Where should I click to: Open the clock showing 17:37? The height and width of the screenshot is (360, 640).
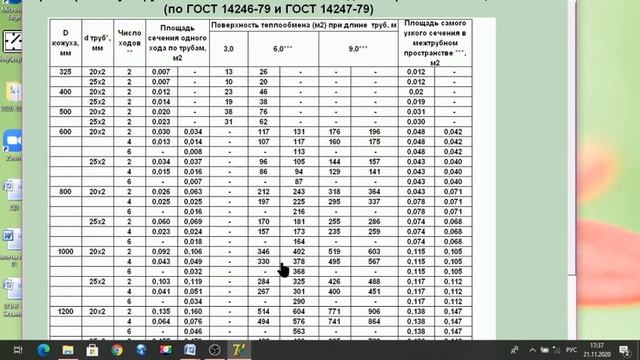[597, 350]
